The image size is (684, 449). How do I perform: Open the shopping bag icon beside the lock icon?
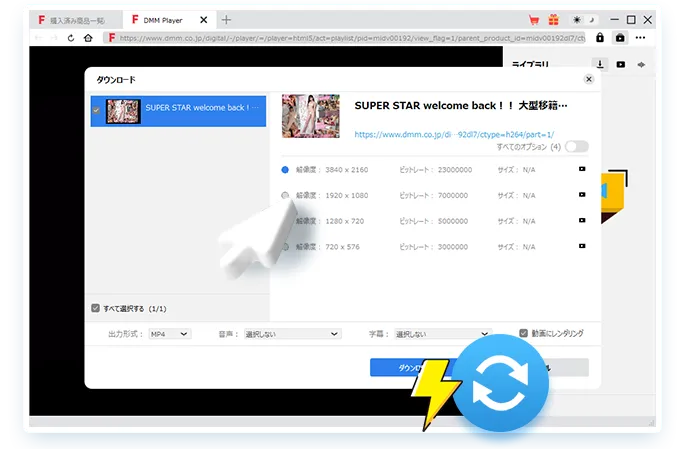pyautogui.click(x=620, y=38)
